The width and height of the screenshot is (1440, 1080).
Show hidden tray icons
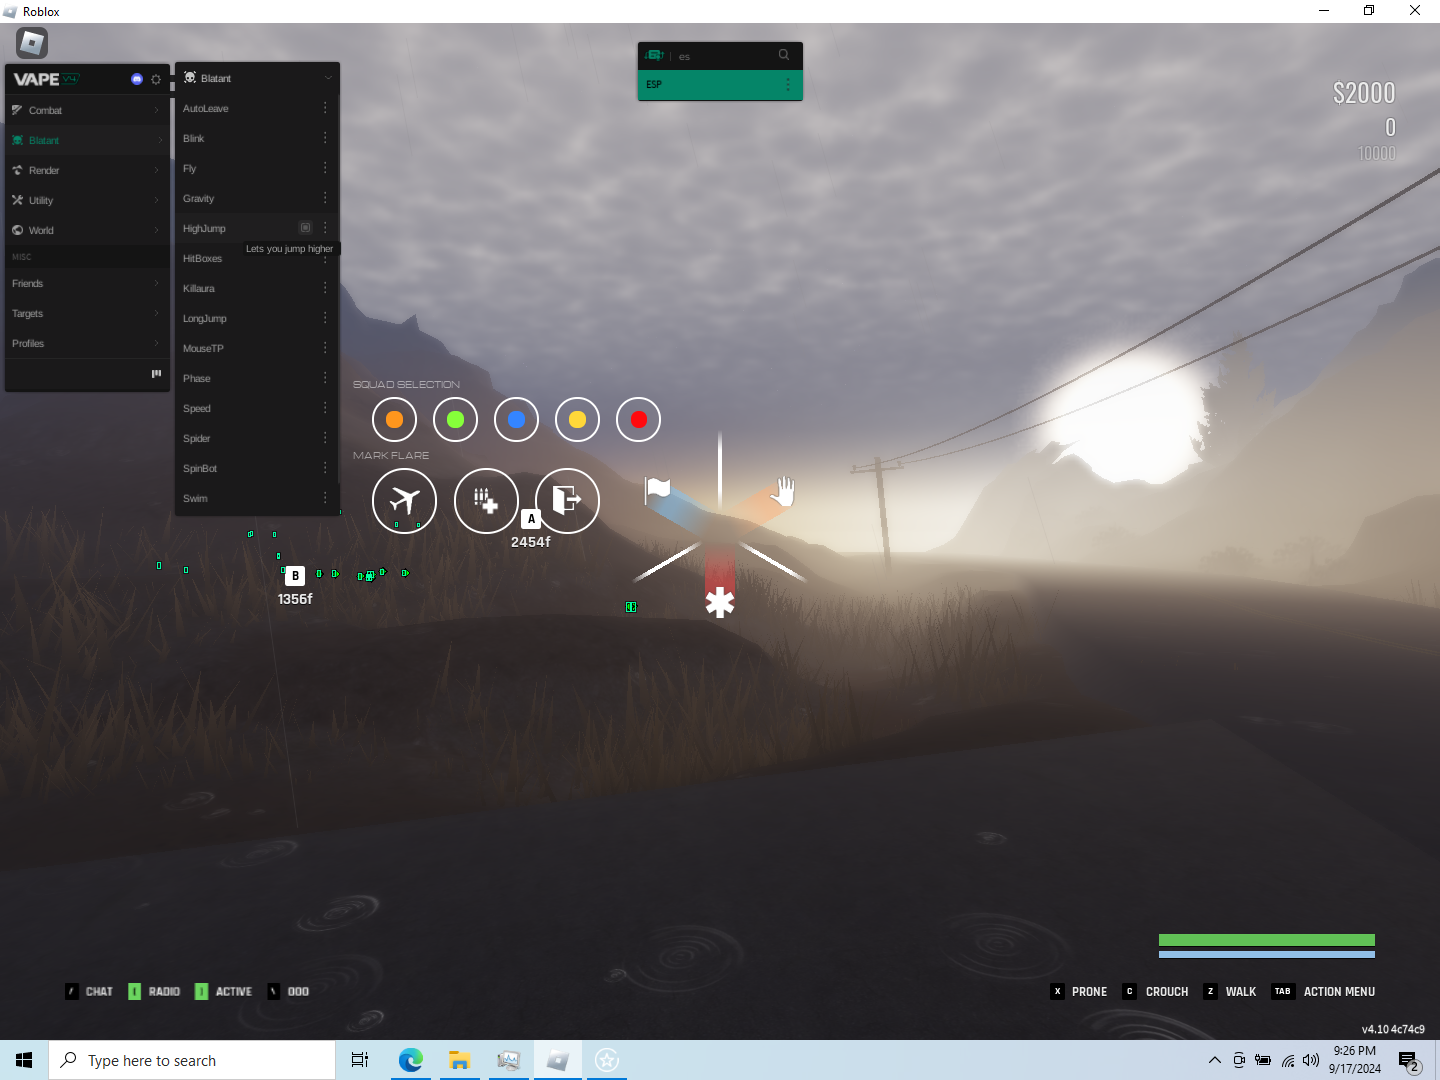tap(1215, 1060)
